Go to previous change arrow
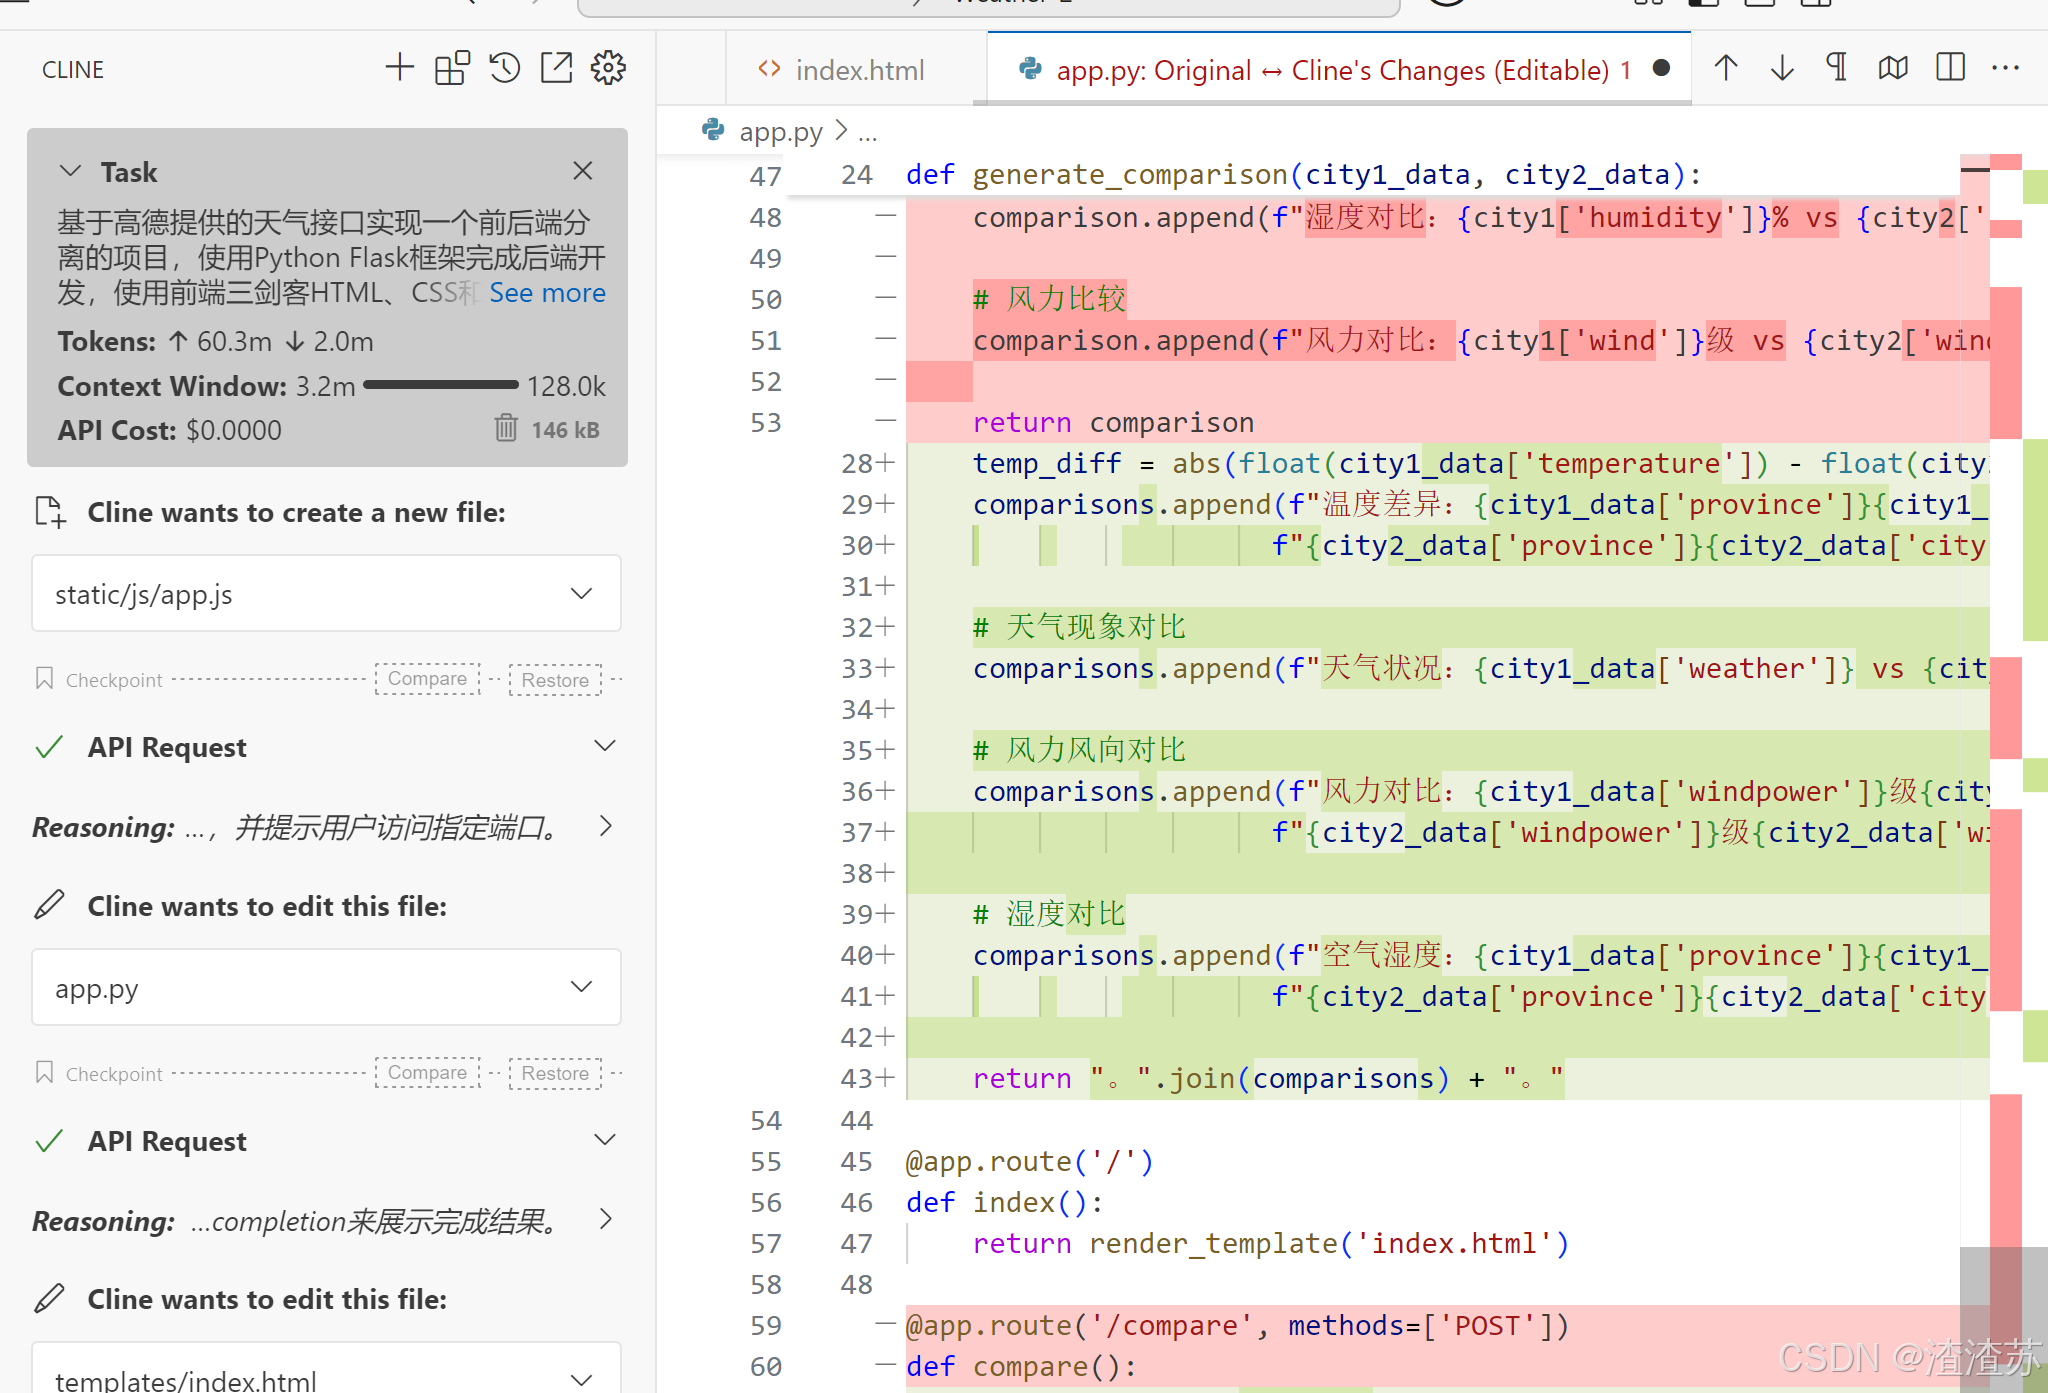 [1726, 68]
